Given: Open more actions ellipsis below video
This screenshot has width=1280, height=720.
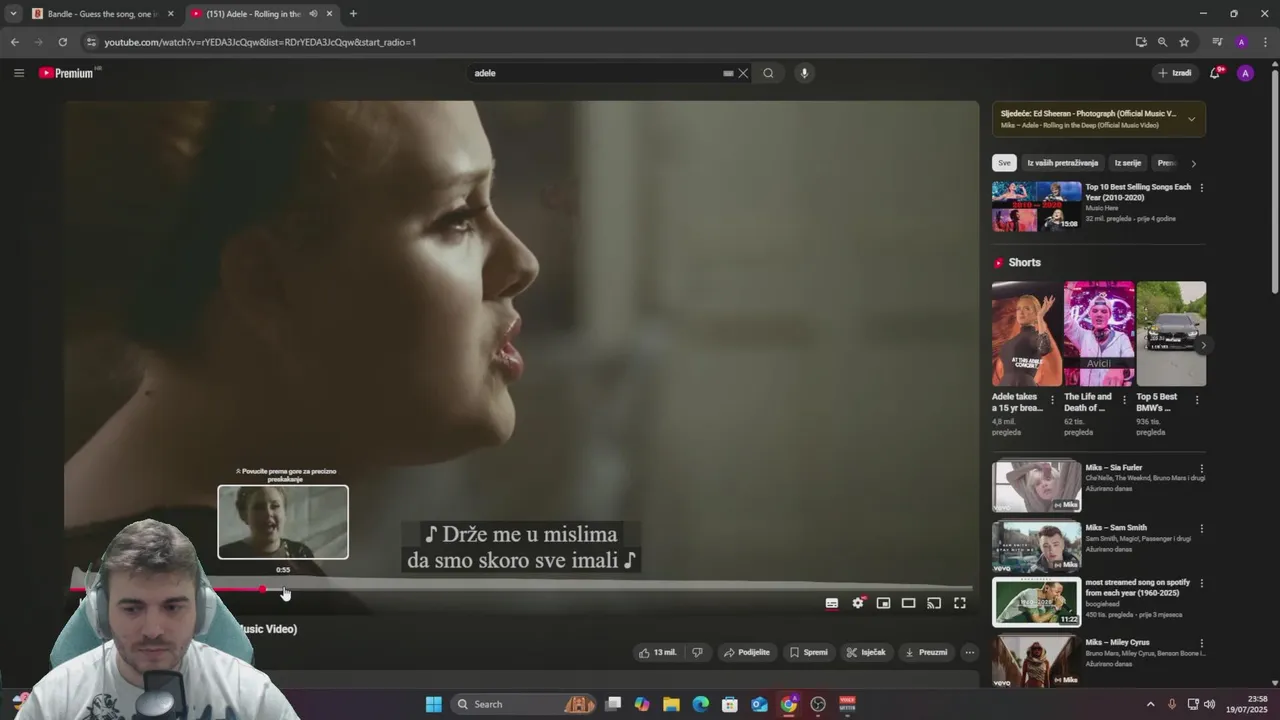Looking at the screenshot, I should (969, 652).
